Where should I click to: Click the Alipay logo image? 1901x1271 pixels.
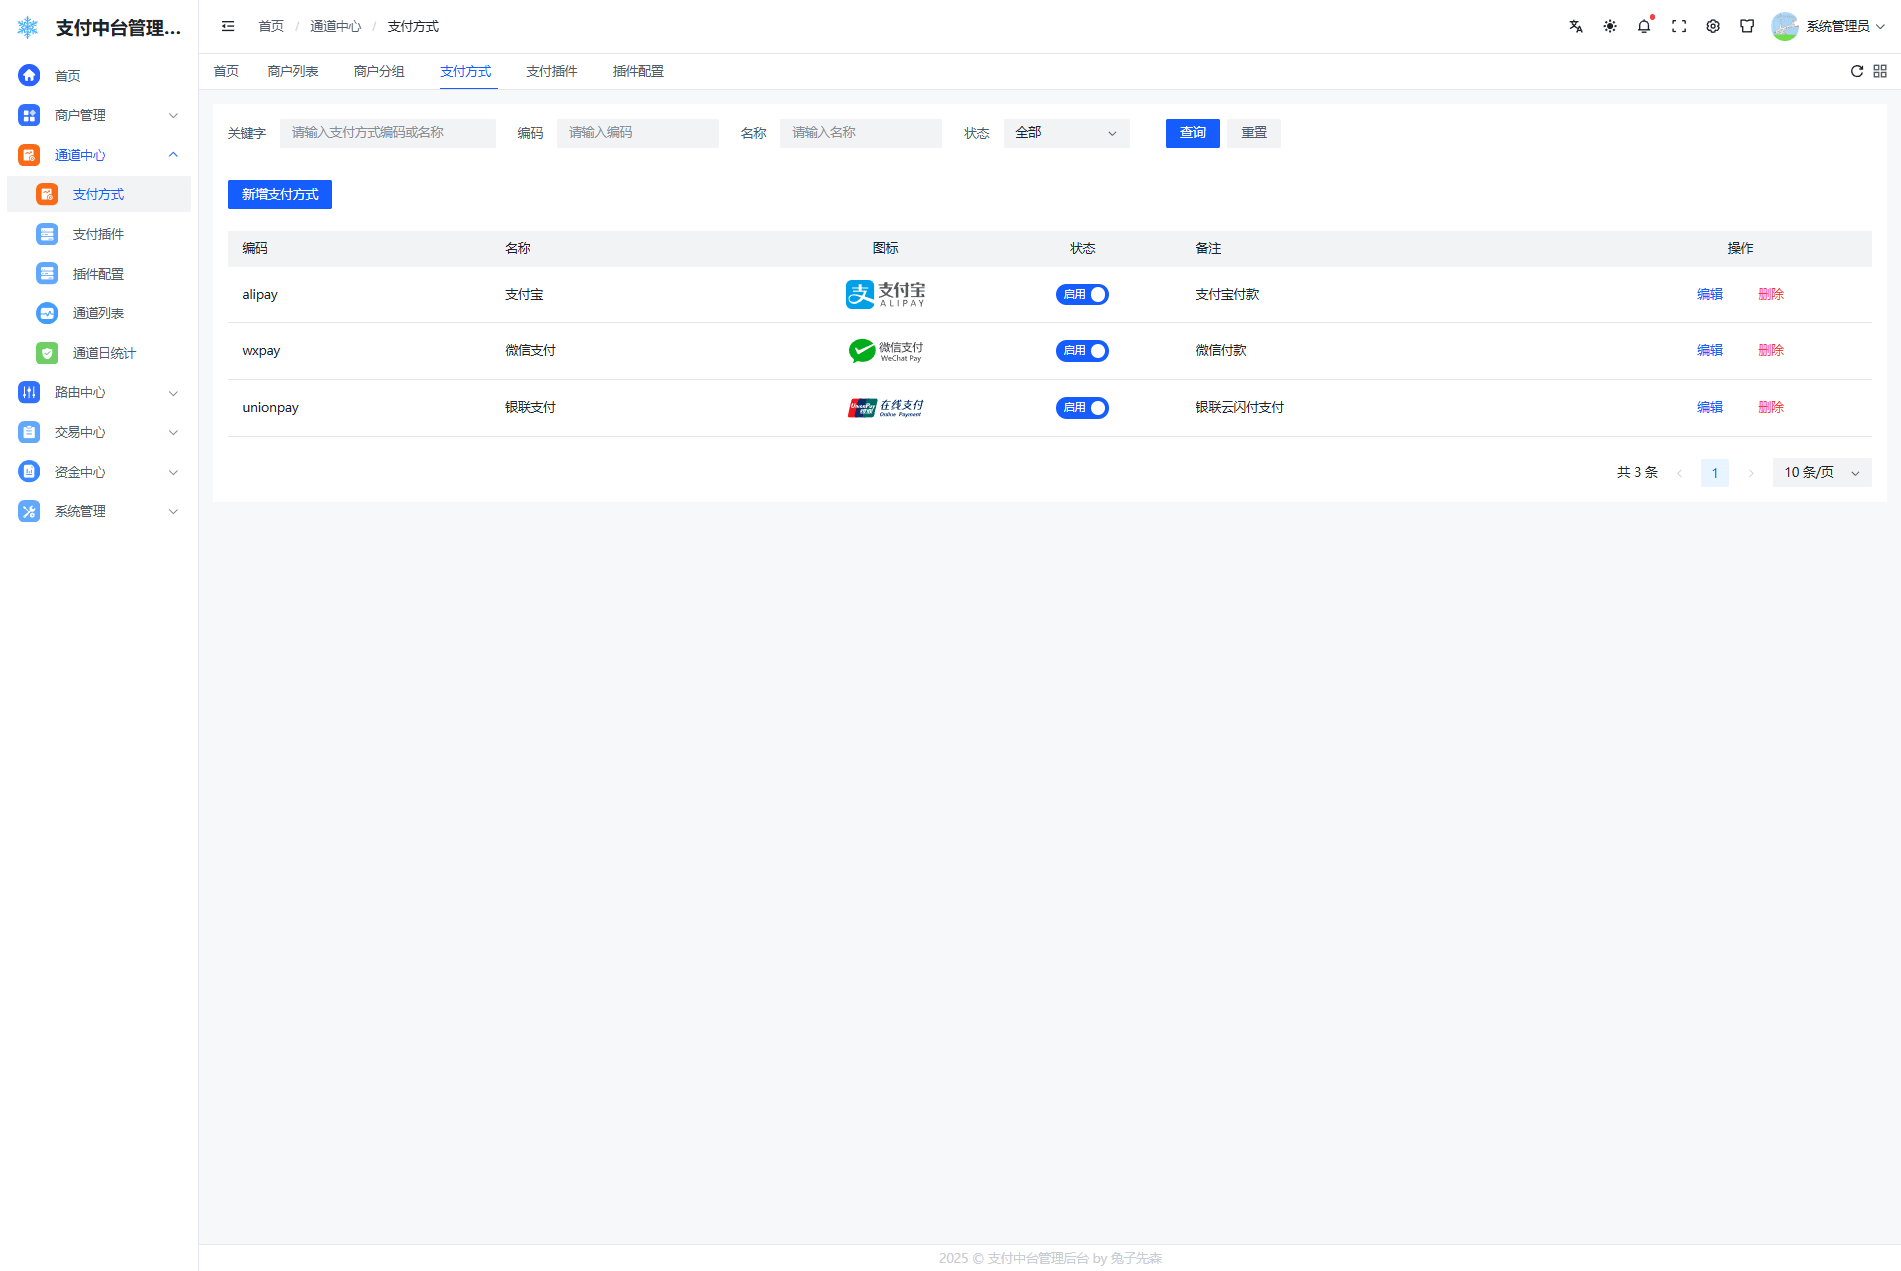885,294
